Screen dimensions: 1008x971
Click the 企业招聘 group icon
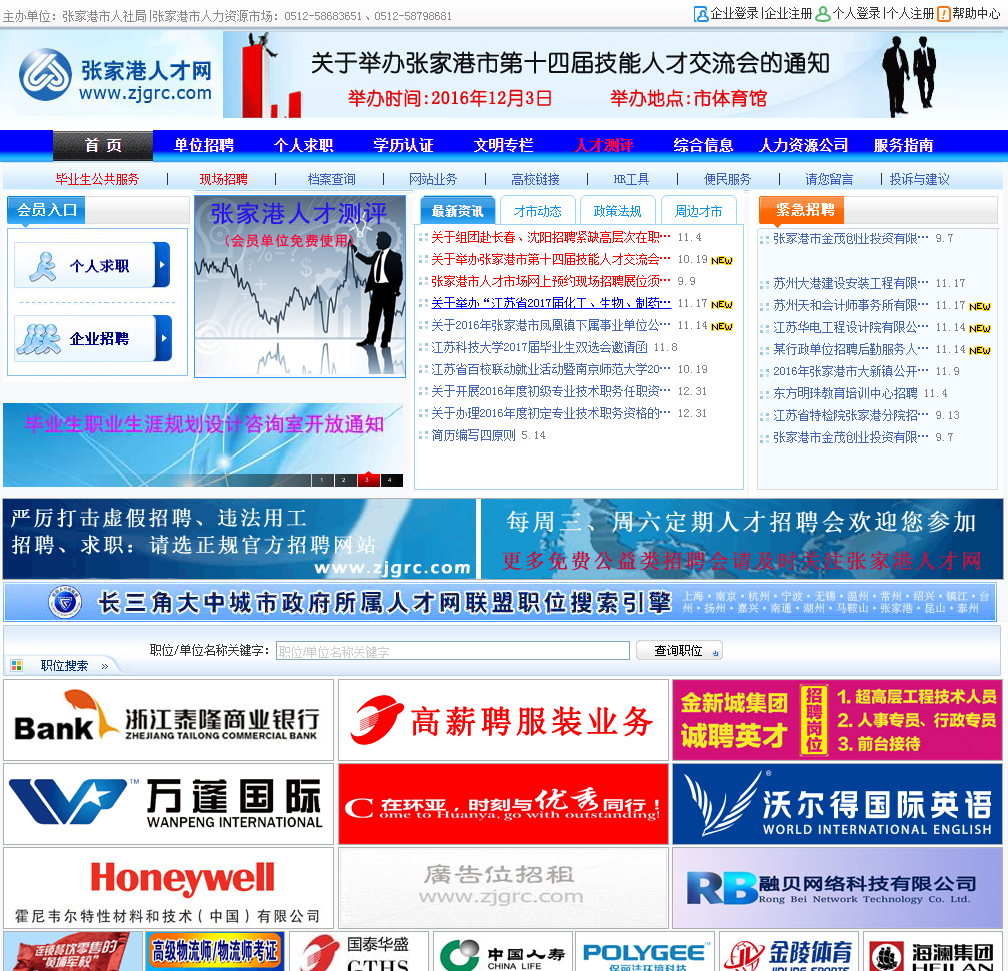click(x=39, y=338)
